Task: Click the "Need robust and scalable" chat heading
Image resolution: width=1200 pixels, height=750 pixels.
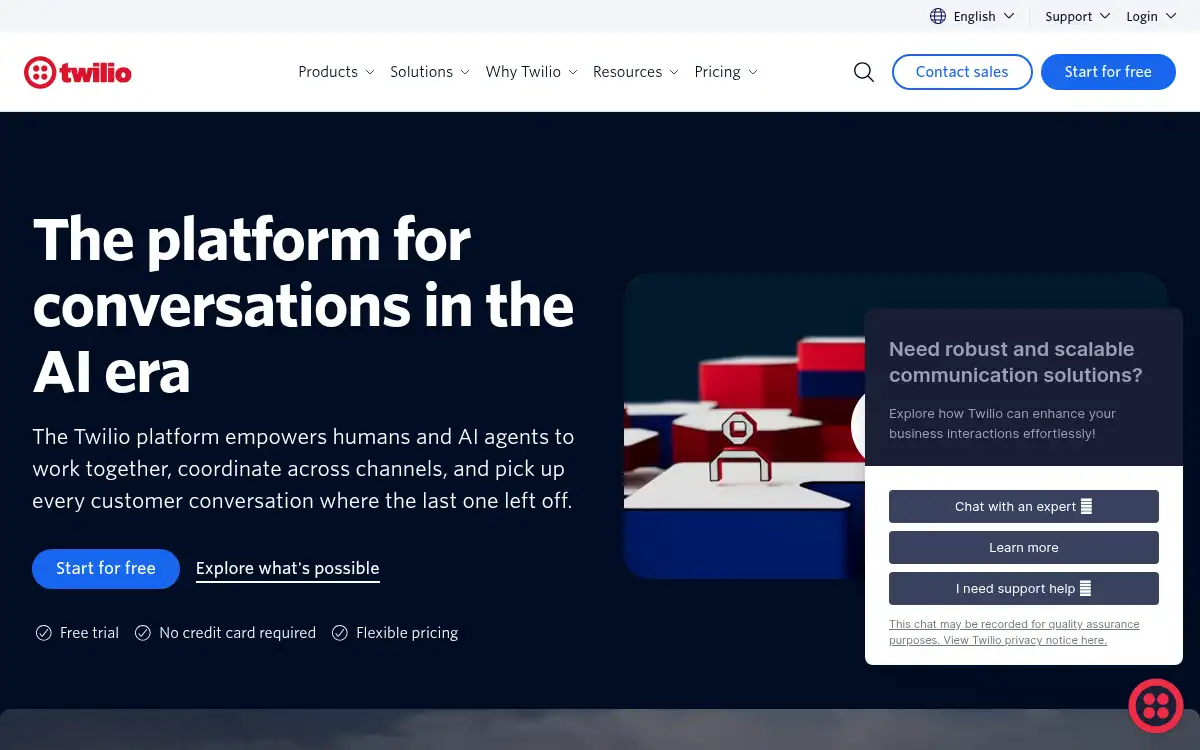Action: [x=1016, y=362]
